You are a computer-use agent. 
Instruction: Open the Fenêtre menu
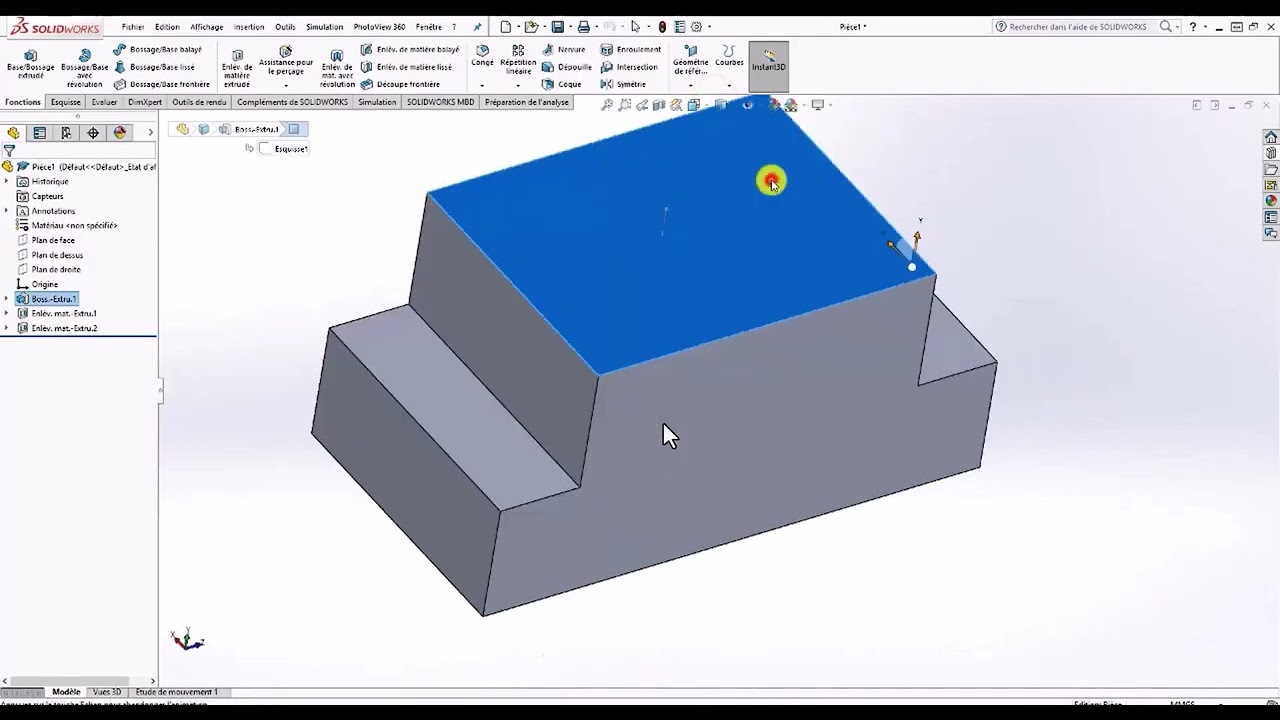tap(428, 27)
